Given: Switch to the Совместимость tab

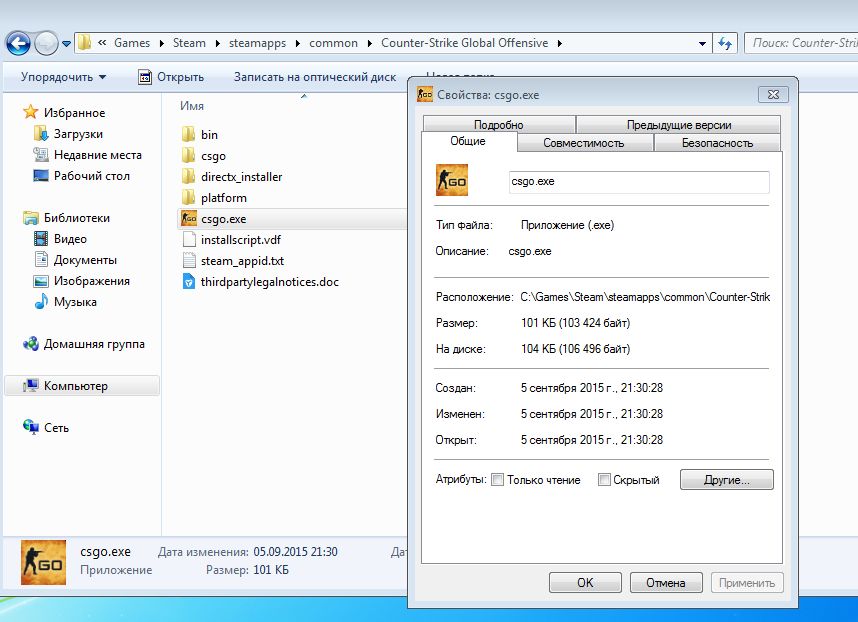Looking at the screenshot, I should 583,143.
